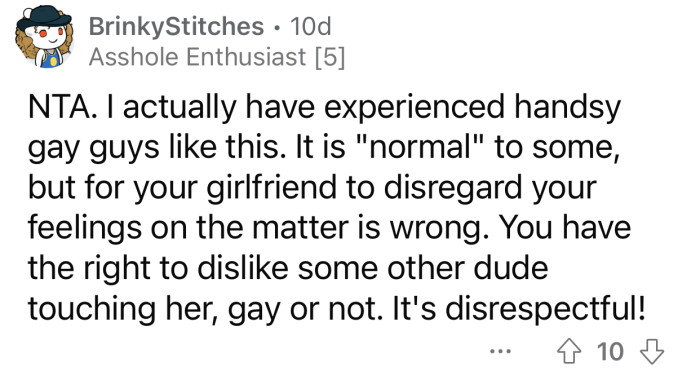Click the hat on the Snoo avatar

[44, 17]
